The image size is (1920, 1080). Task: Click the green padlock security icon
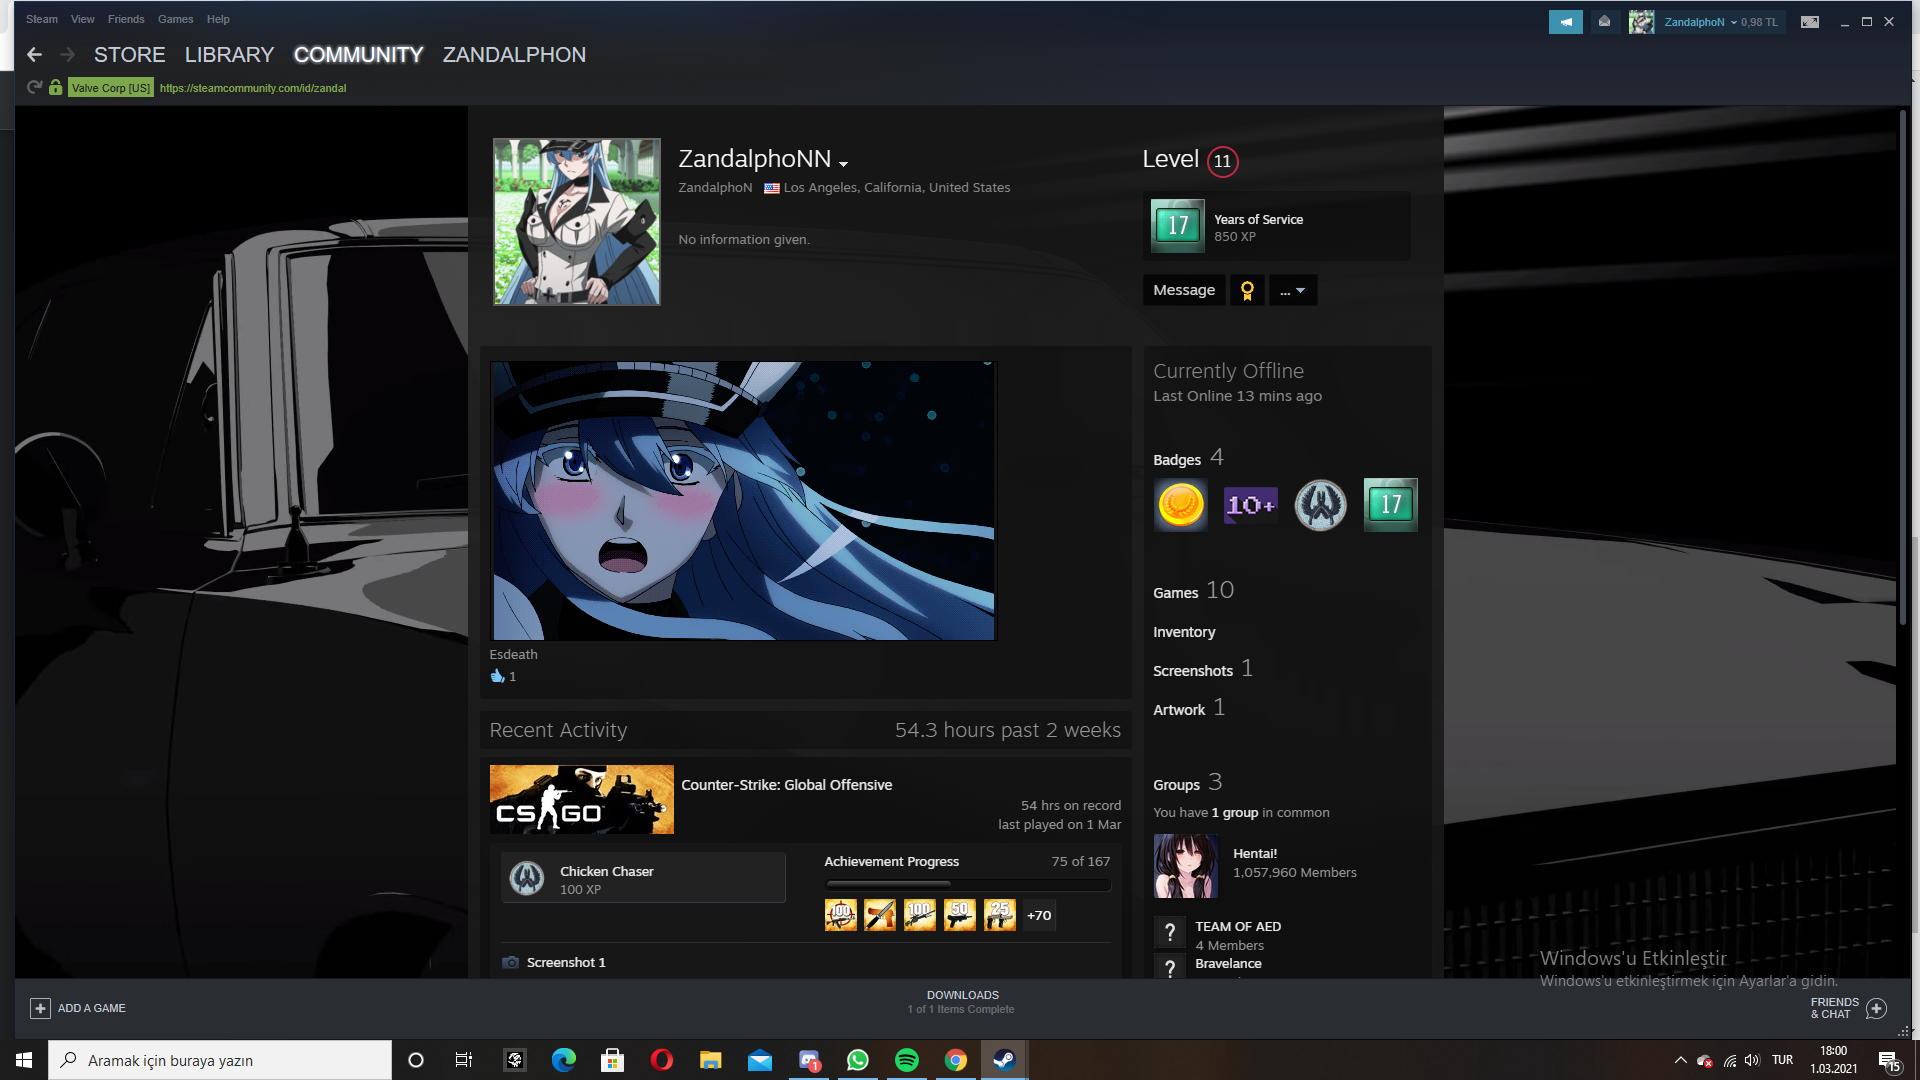point(56,88)
